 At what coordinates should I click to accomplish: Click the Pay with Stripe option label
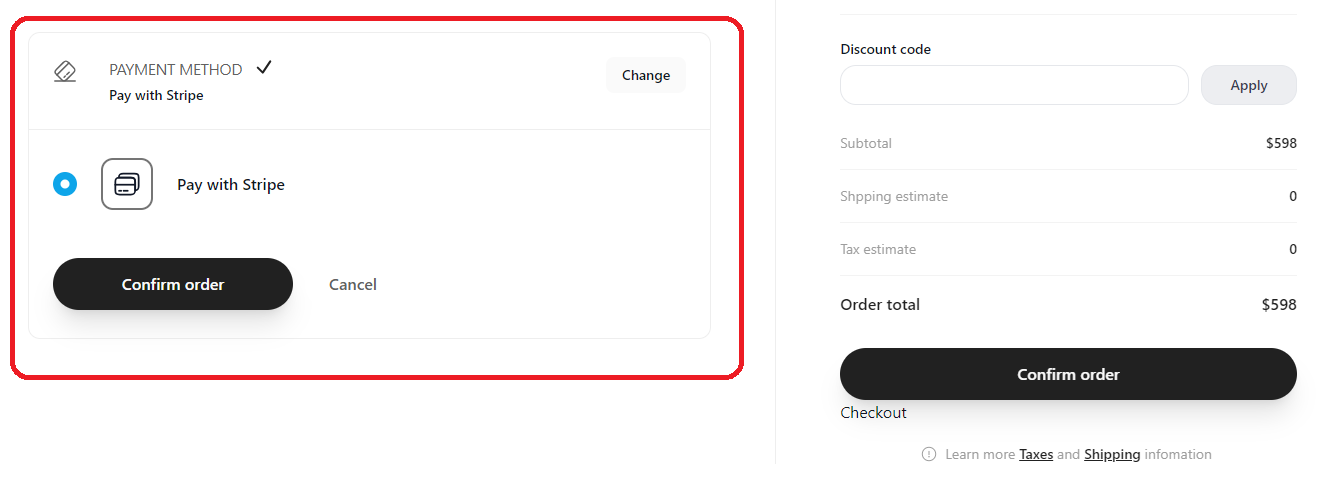231,185
